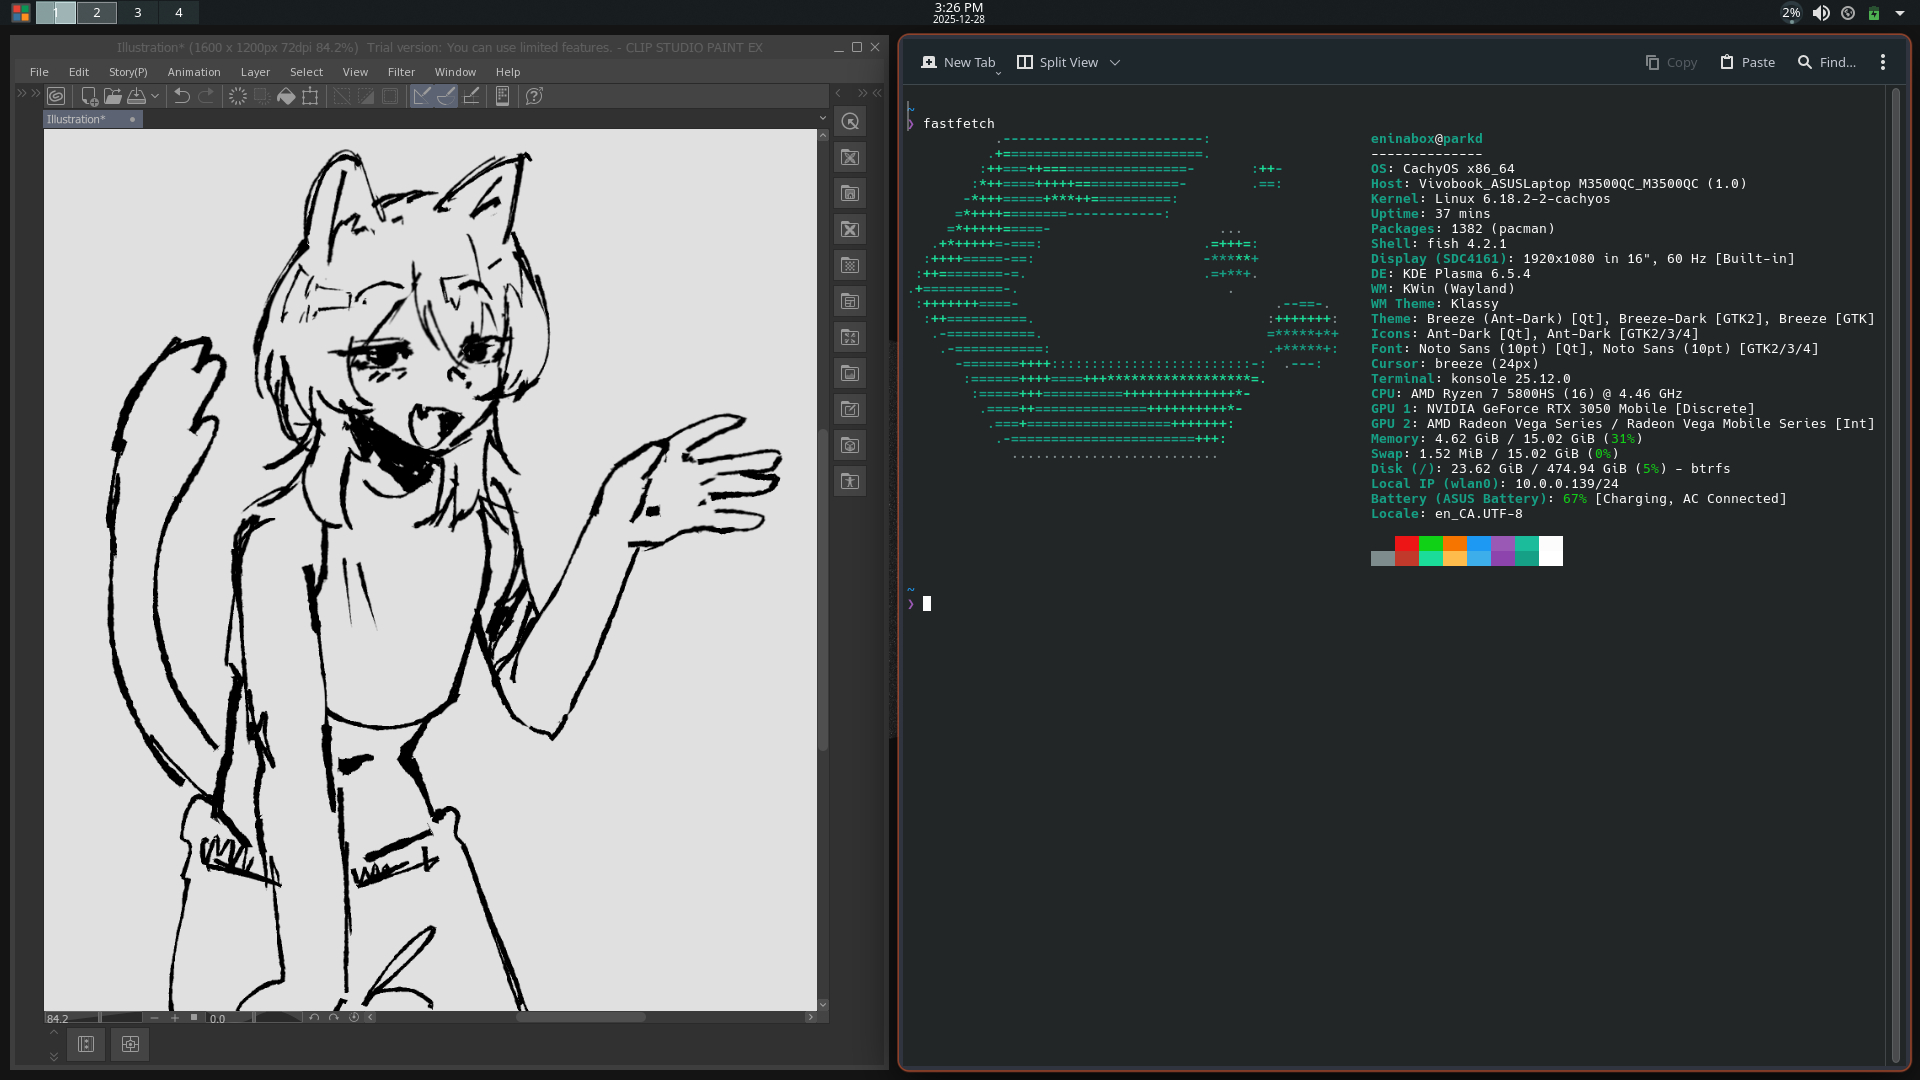Image resolution: width=1920 pixels, height=1080 pixels.
Task: Click the Fill bucket icon
Action: coord(286,96)
